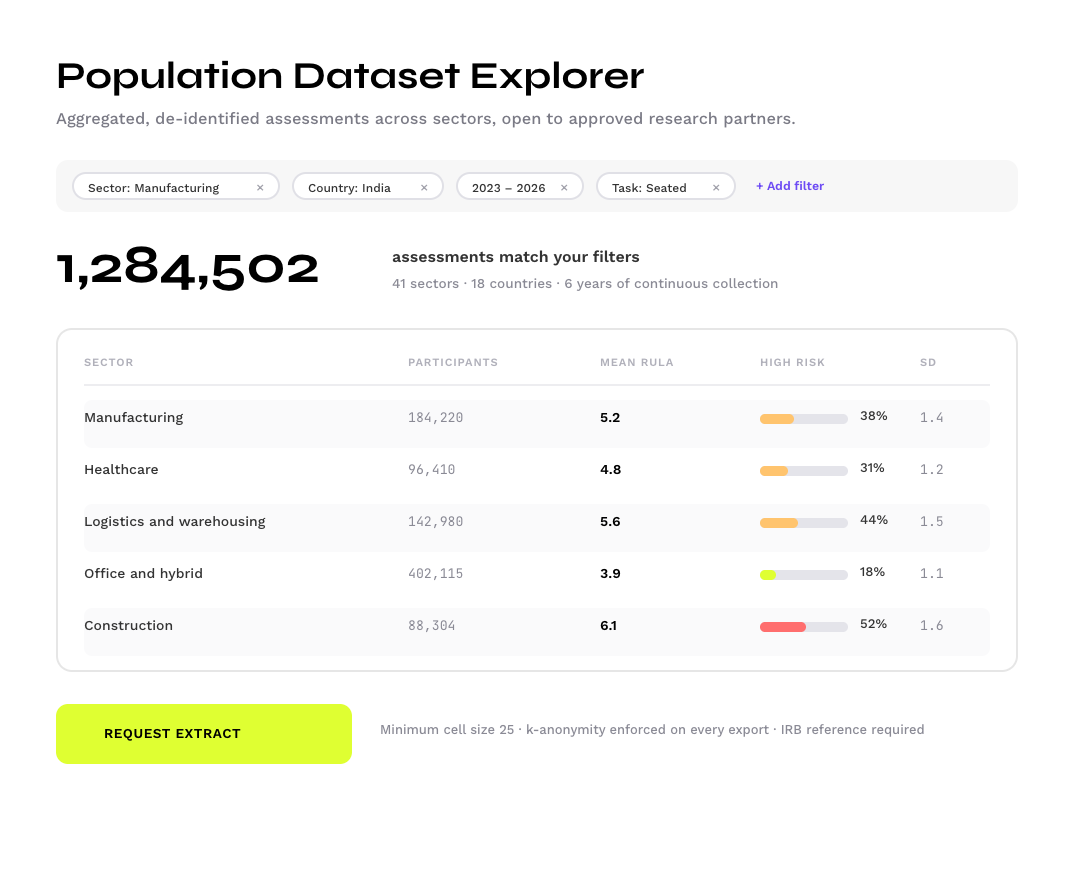Sort by the Participants column header
The width and height of the screenshot is (1074, 876).
click(453, 362)
